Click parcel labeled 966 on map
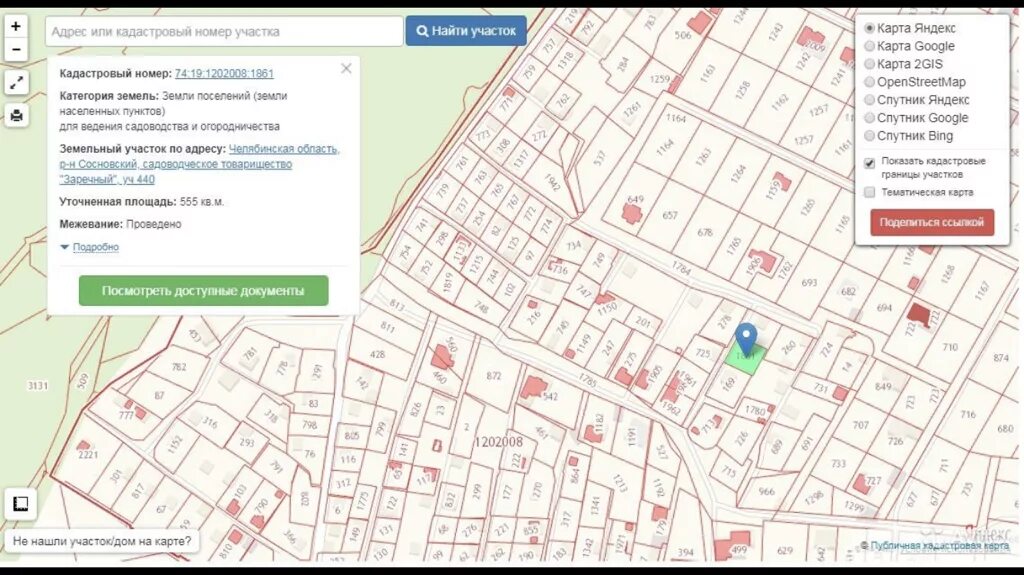 click(767, 491)
